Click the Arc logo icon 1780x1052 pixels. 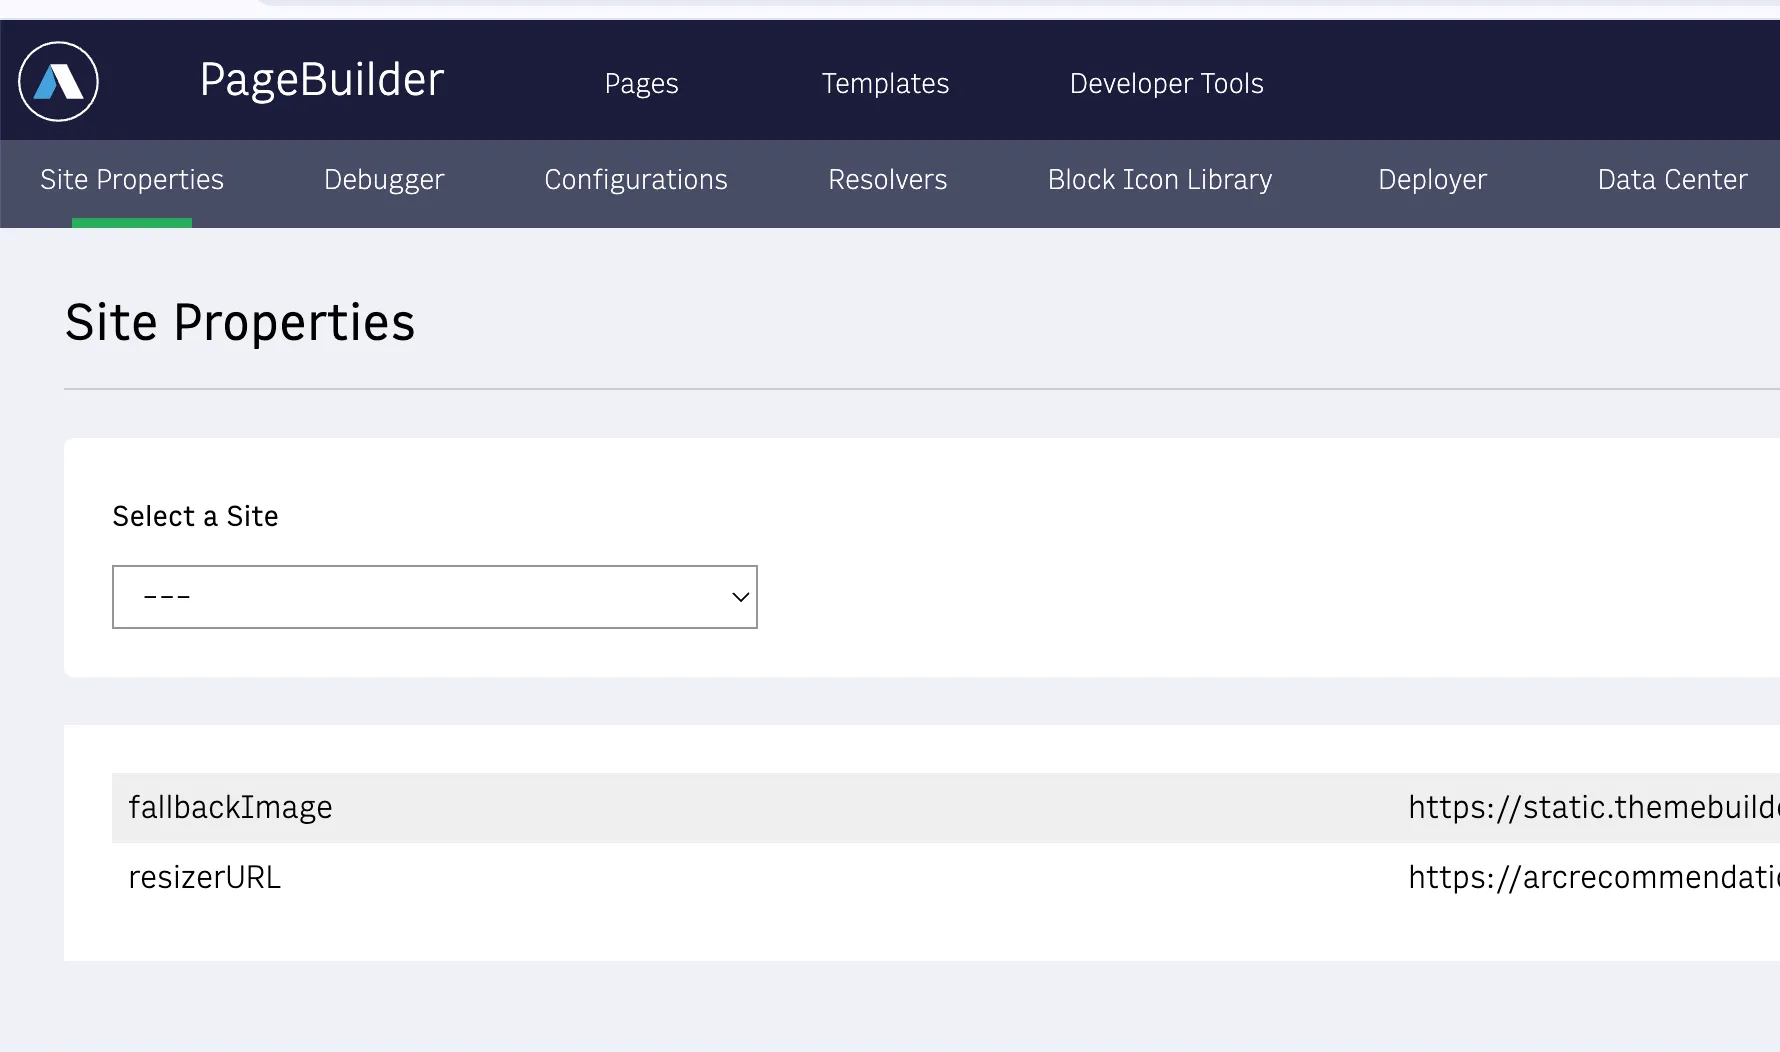[x=58, y=81]
